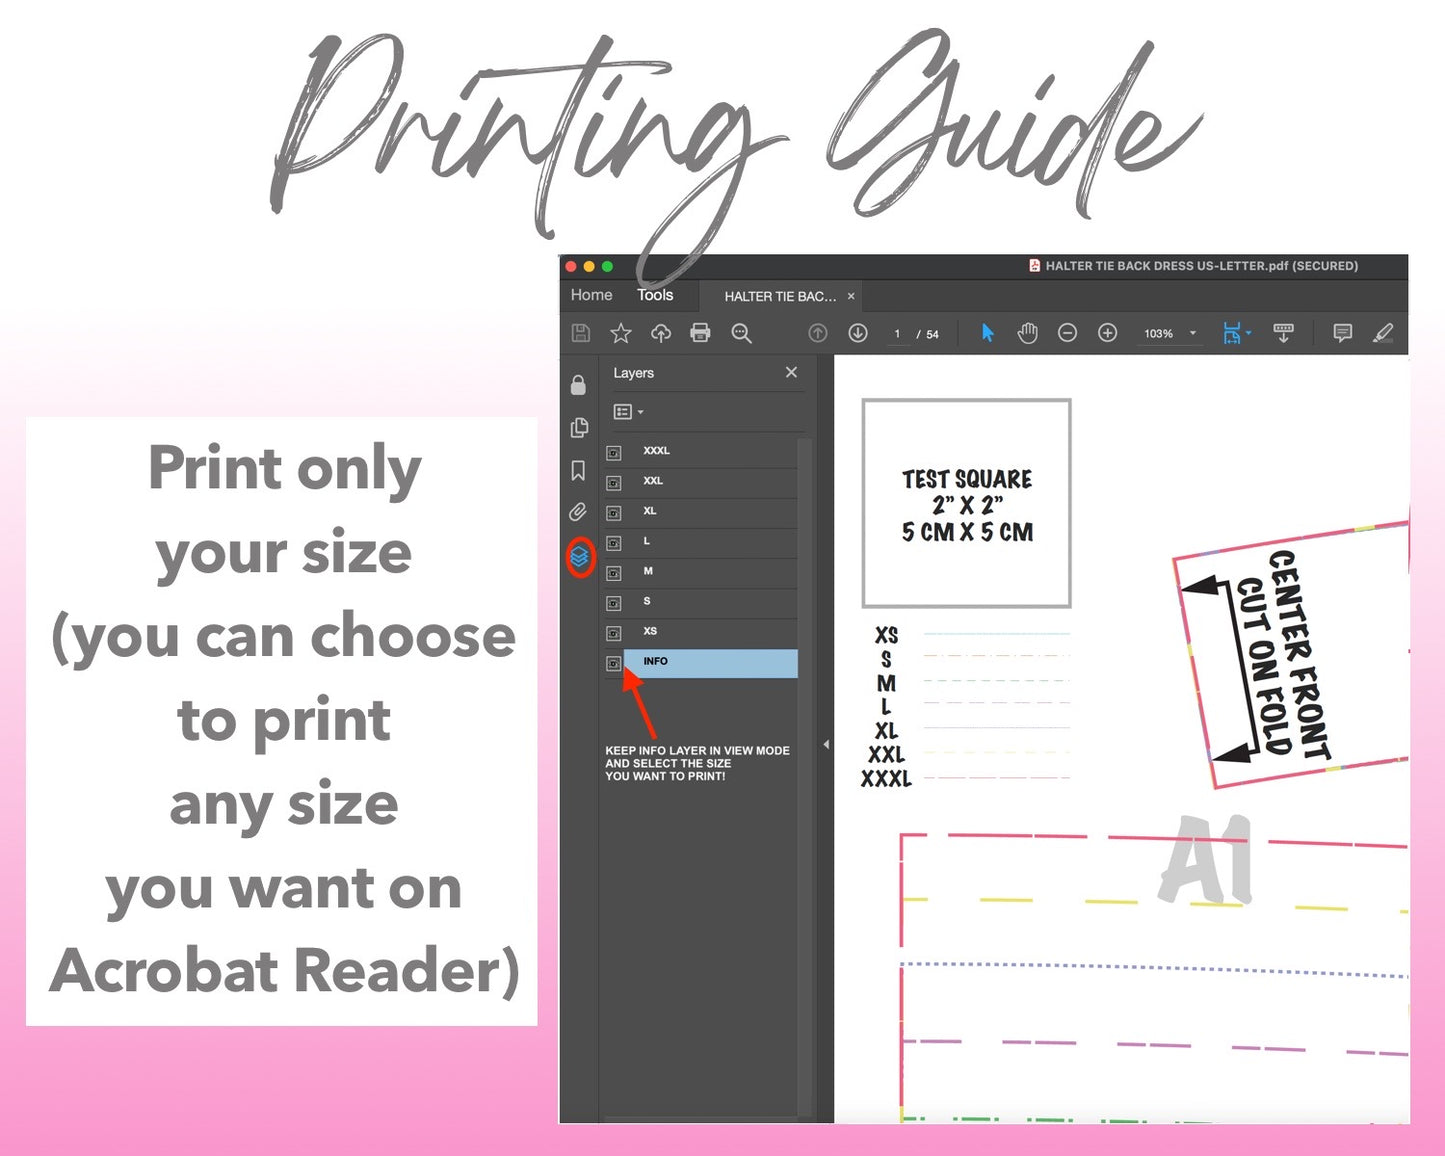The image size is (1445, 1156).
Task: Select the HALTER TIE BAC document tab
Action: click(x=780, y=295)
